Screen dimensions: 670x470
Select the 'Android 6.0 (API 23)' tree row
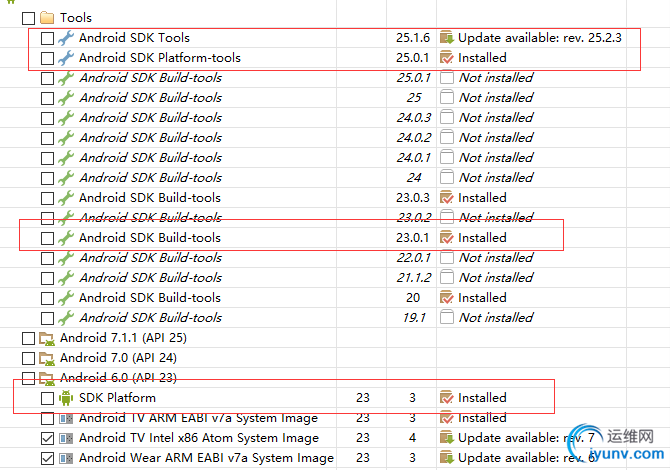[x=118, y=378]
